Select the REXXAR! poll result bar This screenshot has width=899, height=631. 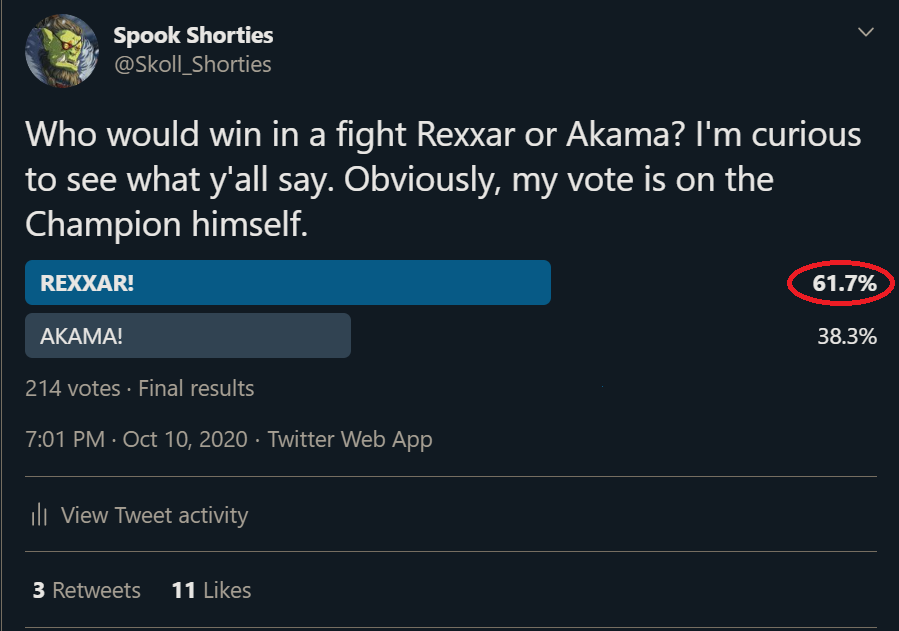288,283
